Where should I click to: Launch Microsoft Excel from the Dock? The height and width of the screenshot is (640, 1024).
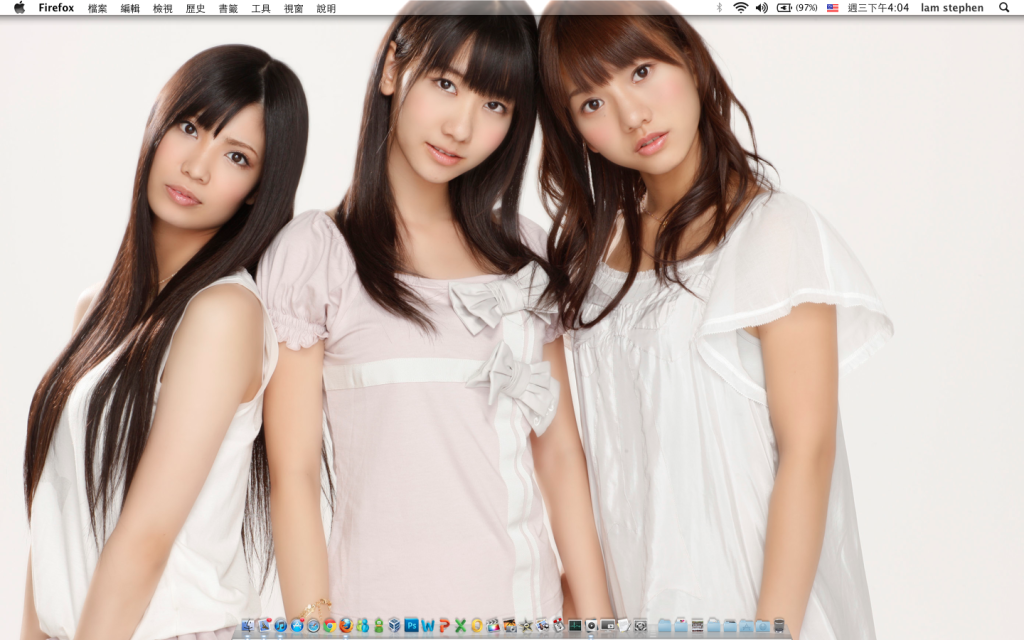point(460,626)
